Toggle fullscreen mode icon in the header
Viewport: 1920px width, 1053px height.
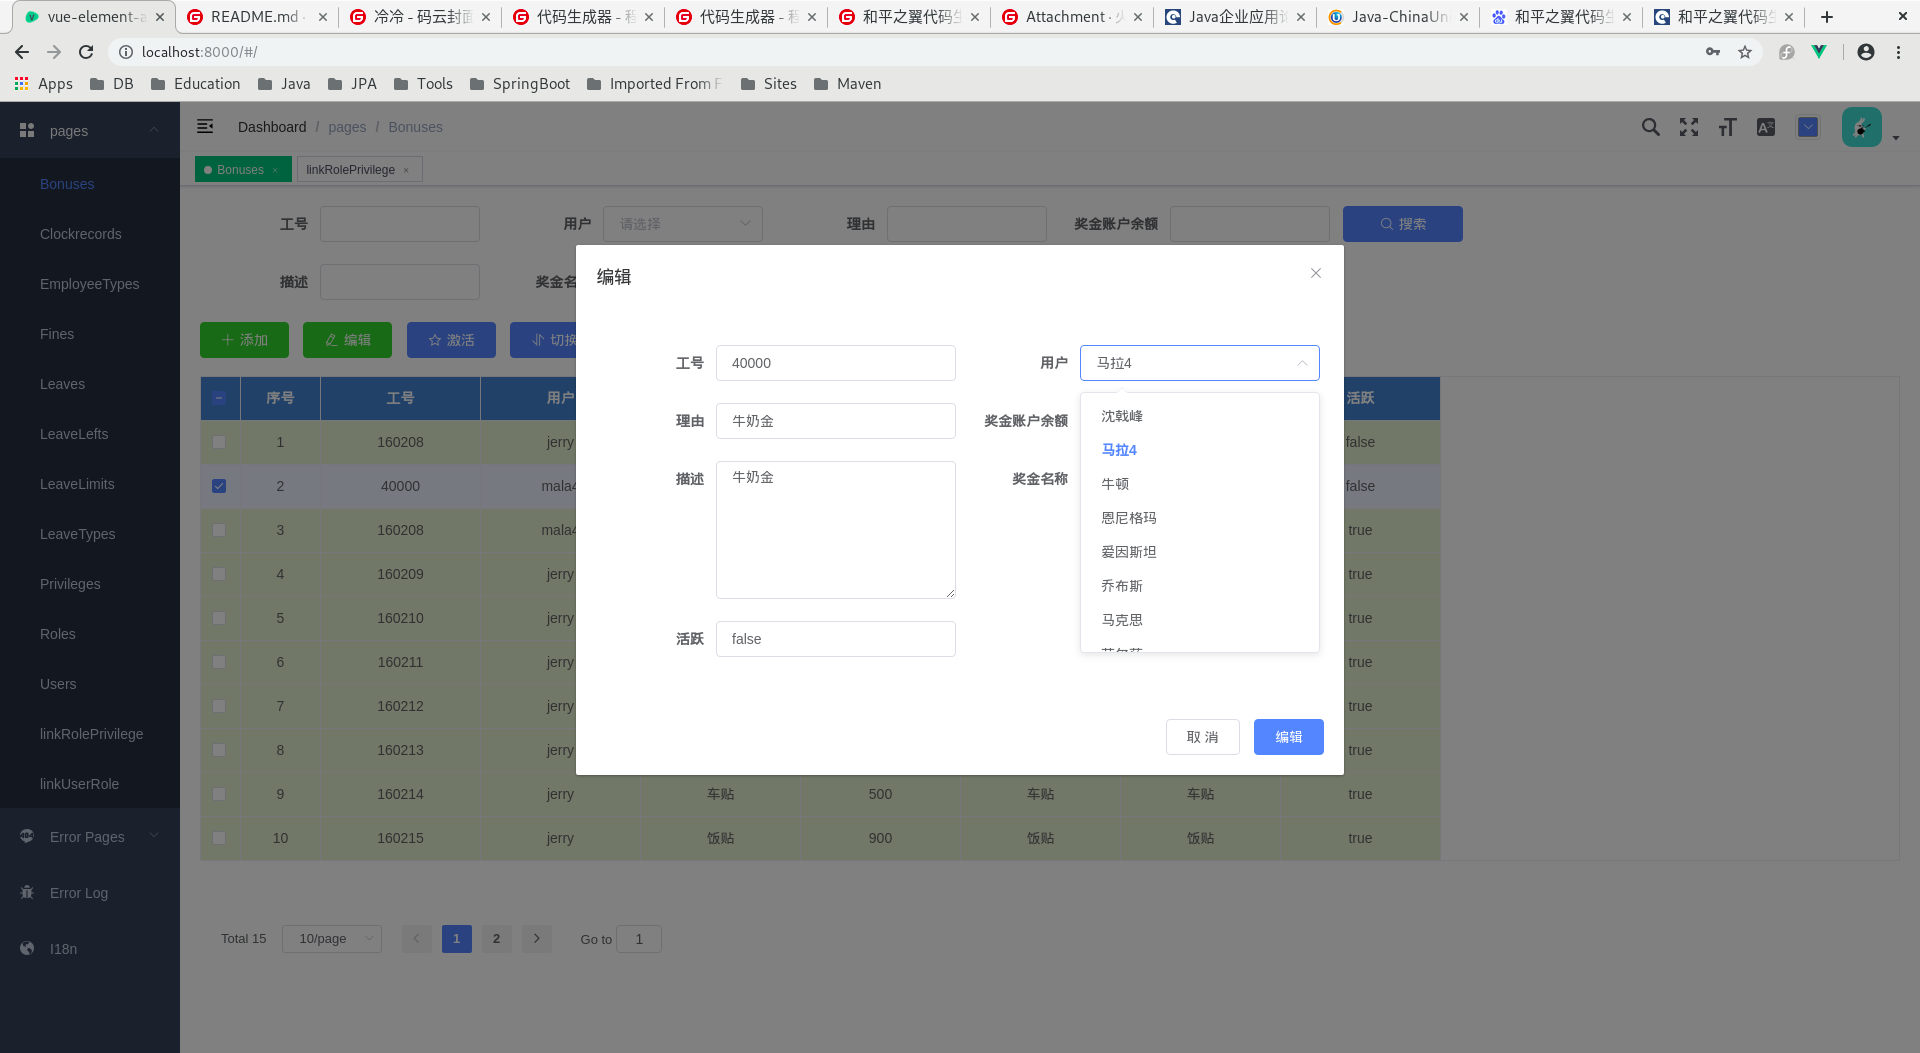(1688, 127)
